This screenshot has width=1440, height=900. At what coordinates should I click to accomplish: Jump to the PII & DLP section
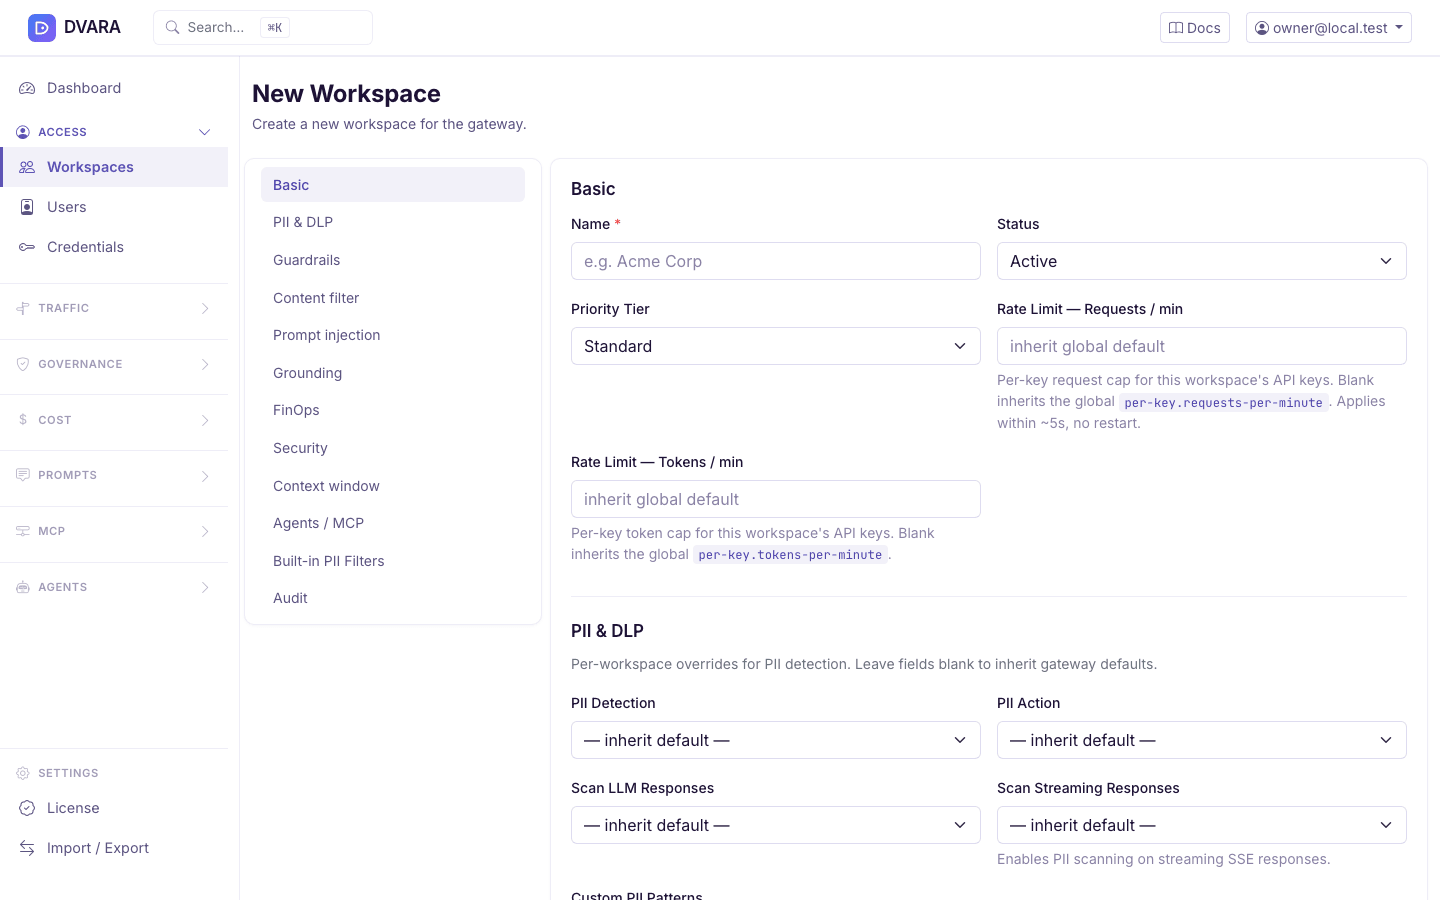[x=392, y=222]
